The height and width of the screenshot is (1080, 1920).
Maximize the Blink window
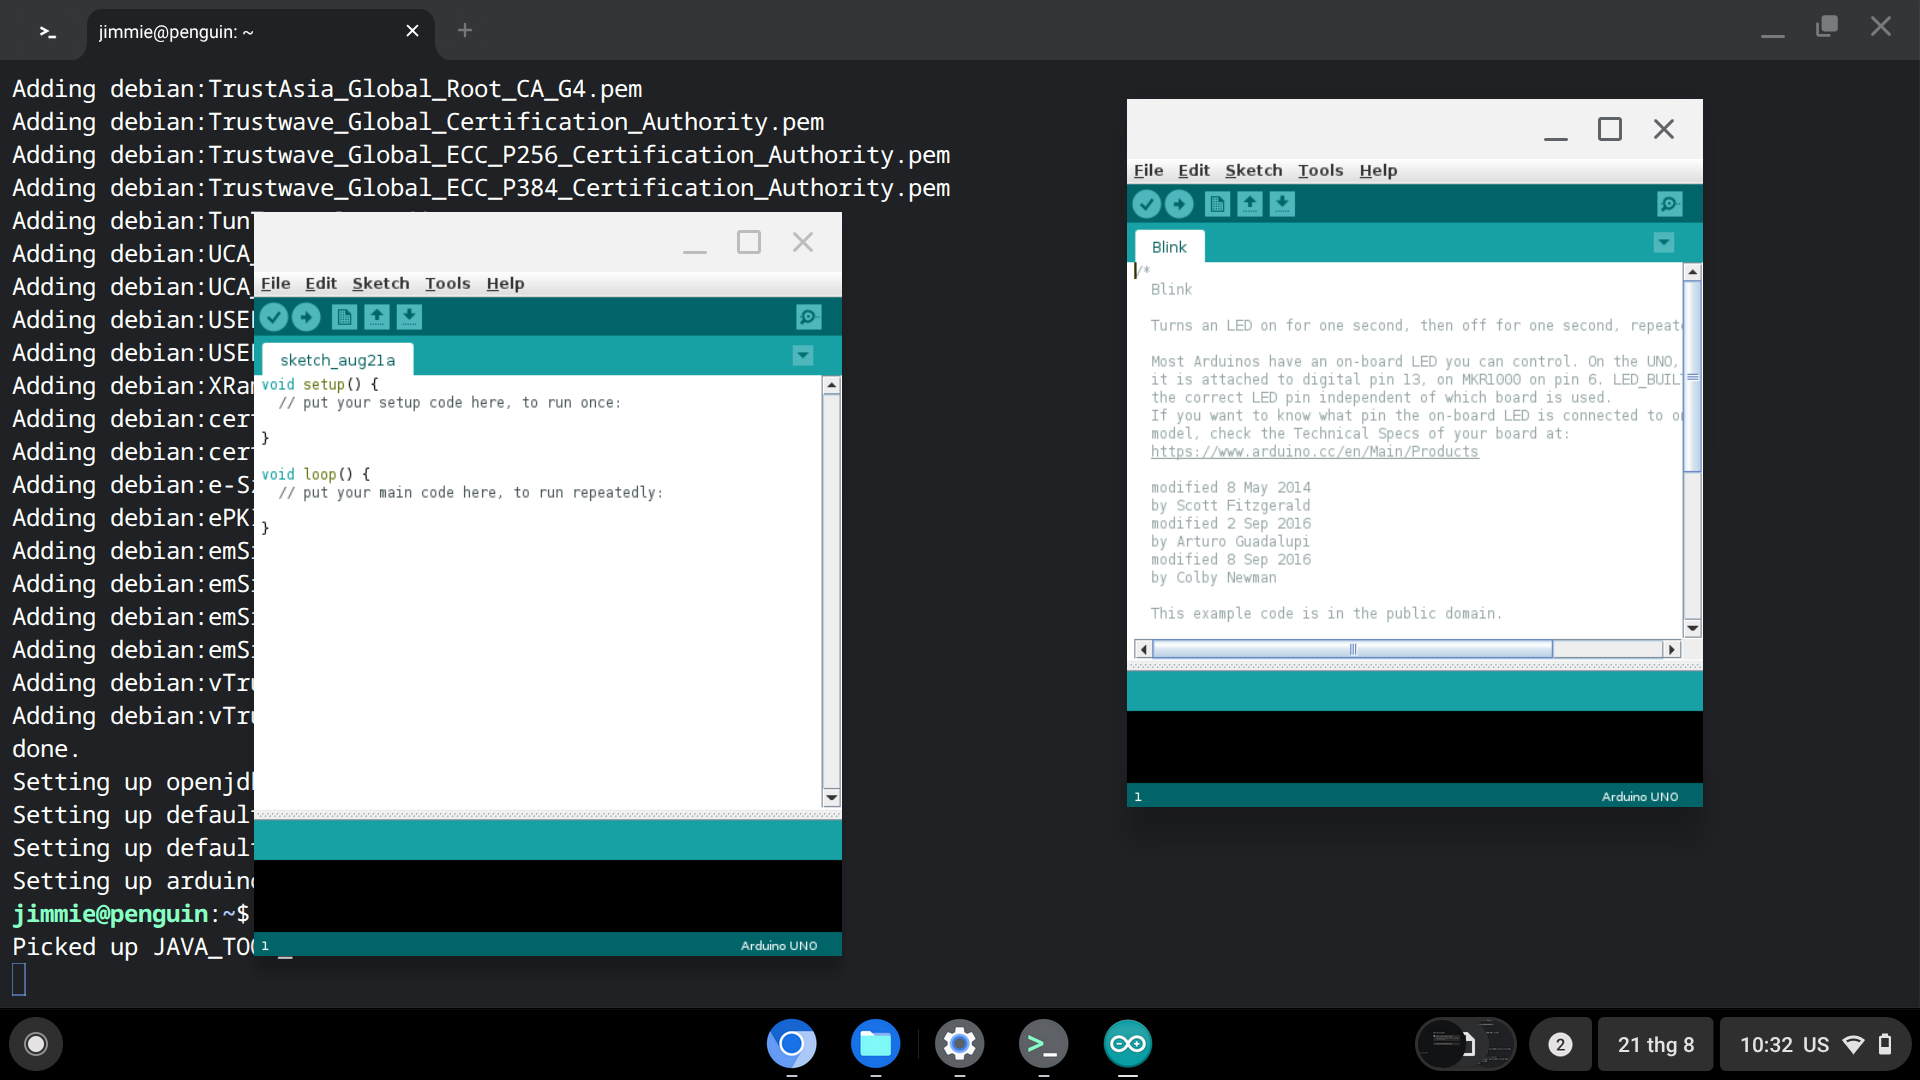pos(1610,129)
